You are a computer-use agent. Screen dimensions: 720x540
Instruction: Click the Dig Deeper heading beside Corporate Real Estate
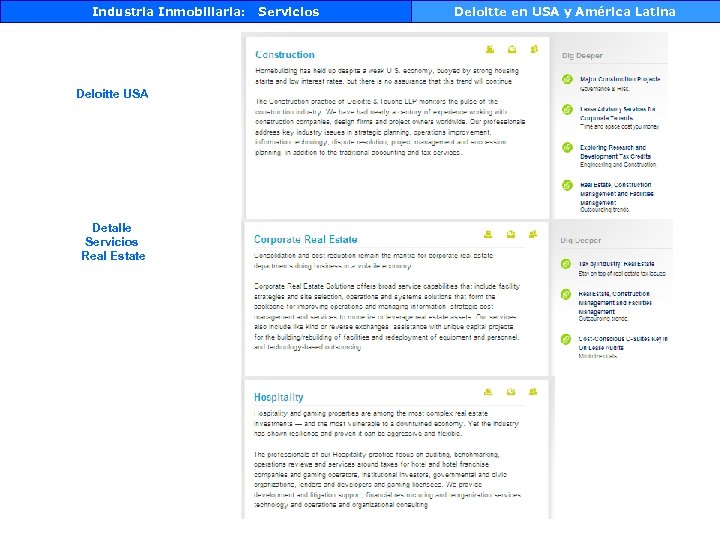tap(580, 241)
